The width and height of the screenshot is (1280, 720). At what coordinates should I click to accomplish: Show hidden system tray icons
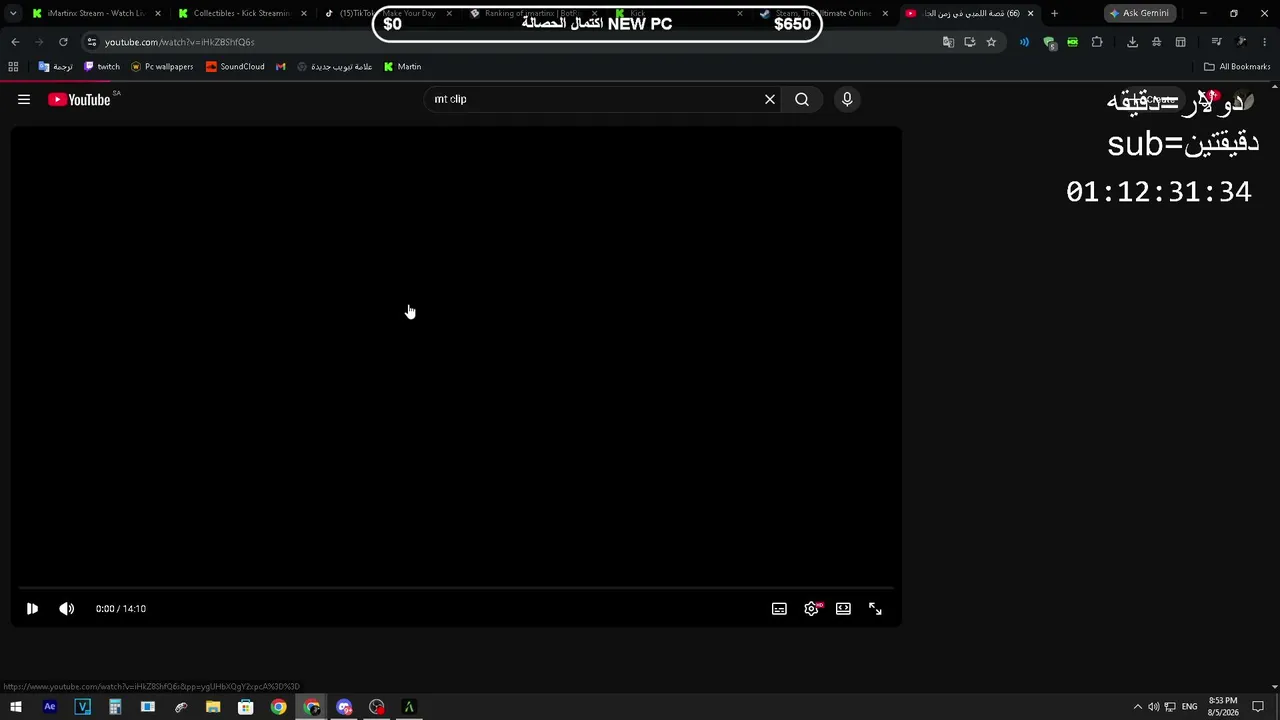click(x=1137, y=707)
